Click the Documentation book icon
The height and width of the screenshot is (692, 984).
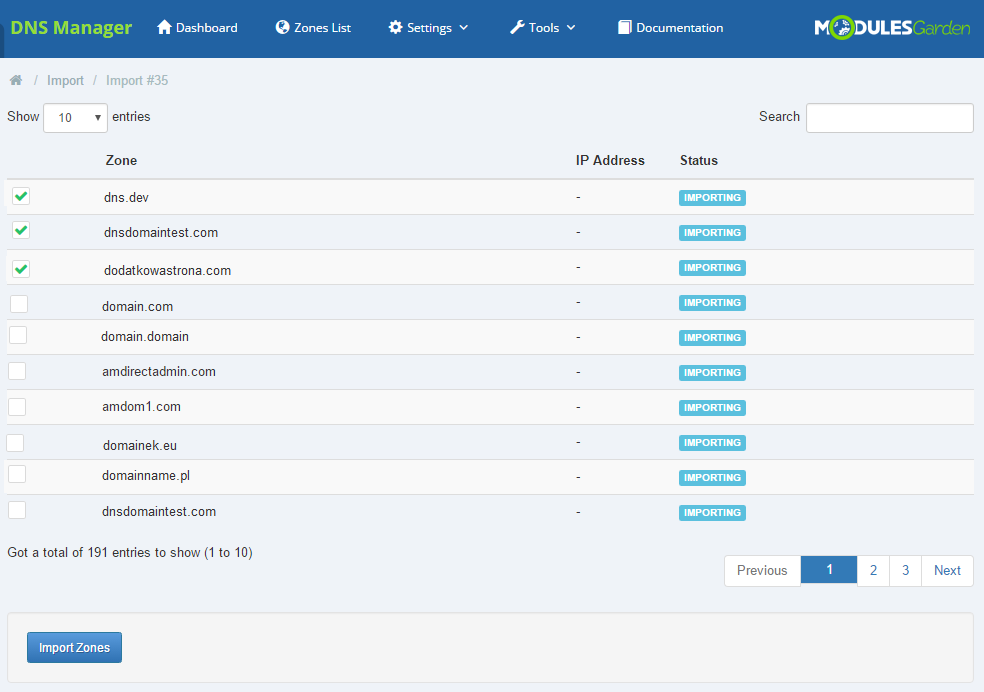[x=625, y=28]
